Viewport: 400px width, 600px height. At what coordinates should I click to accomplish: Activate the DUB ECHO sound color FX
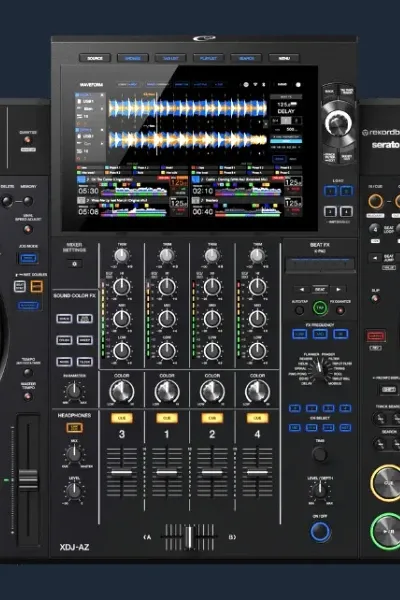[x=85, y=318]
